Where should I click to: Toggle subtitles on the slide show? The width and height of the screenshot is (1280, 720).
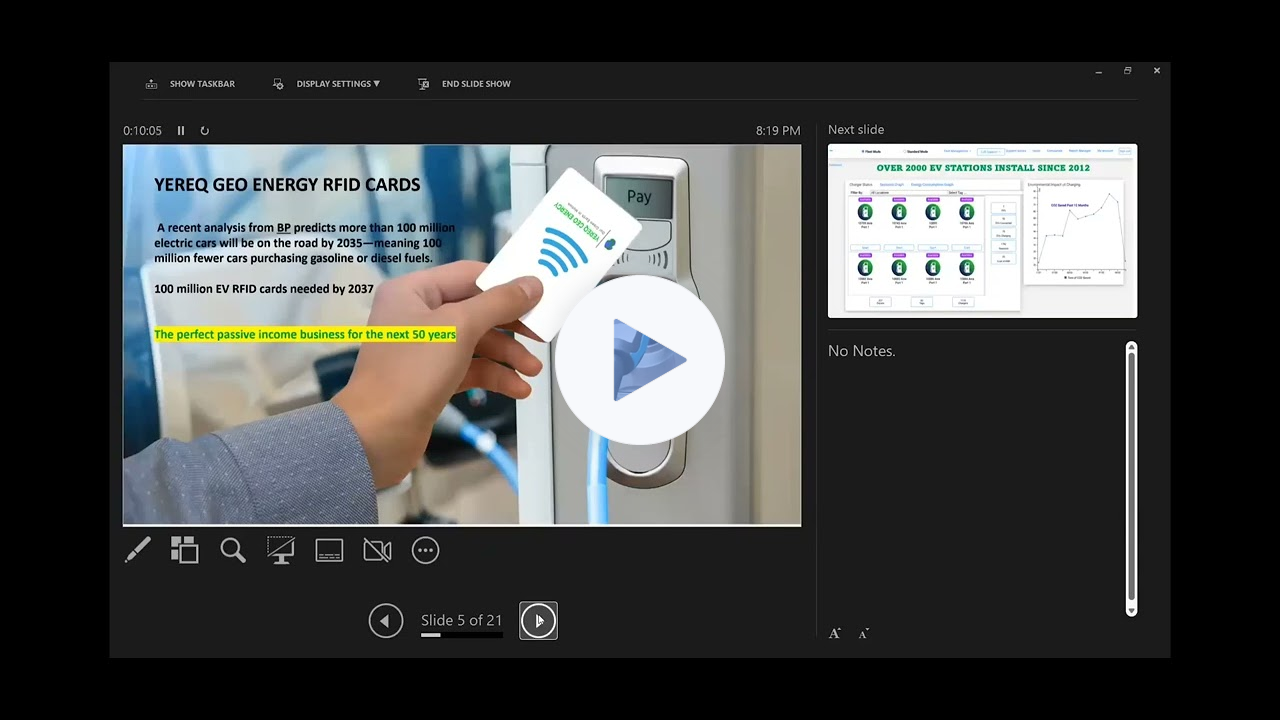click(329, 550)
